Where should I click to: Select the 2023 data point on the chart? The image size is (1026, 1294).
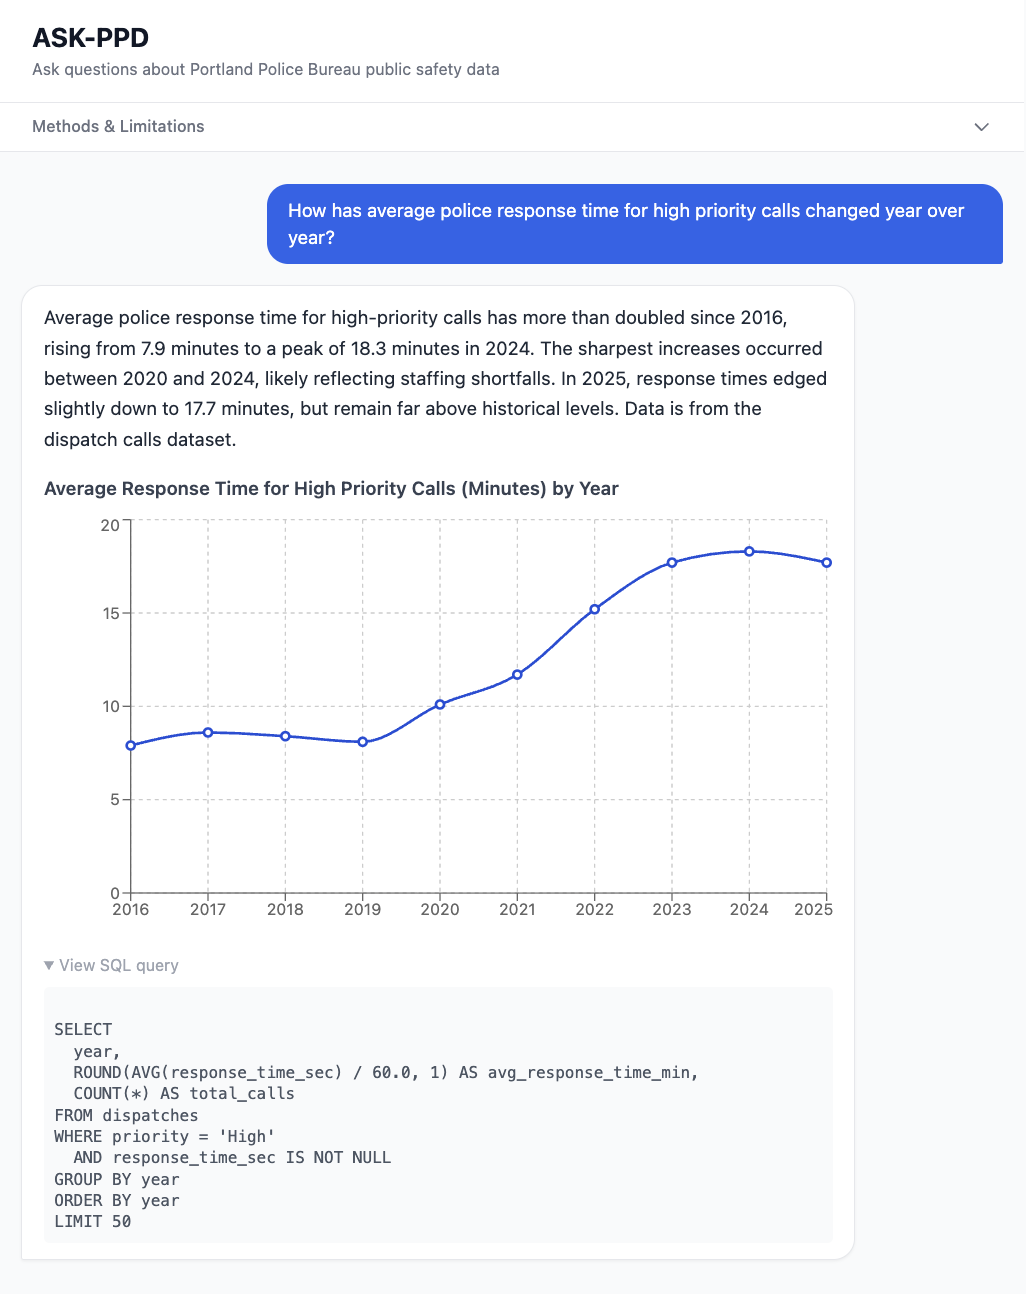(x=672, y=562)
